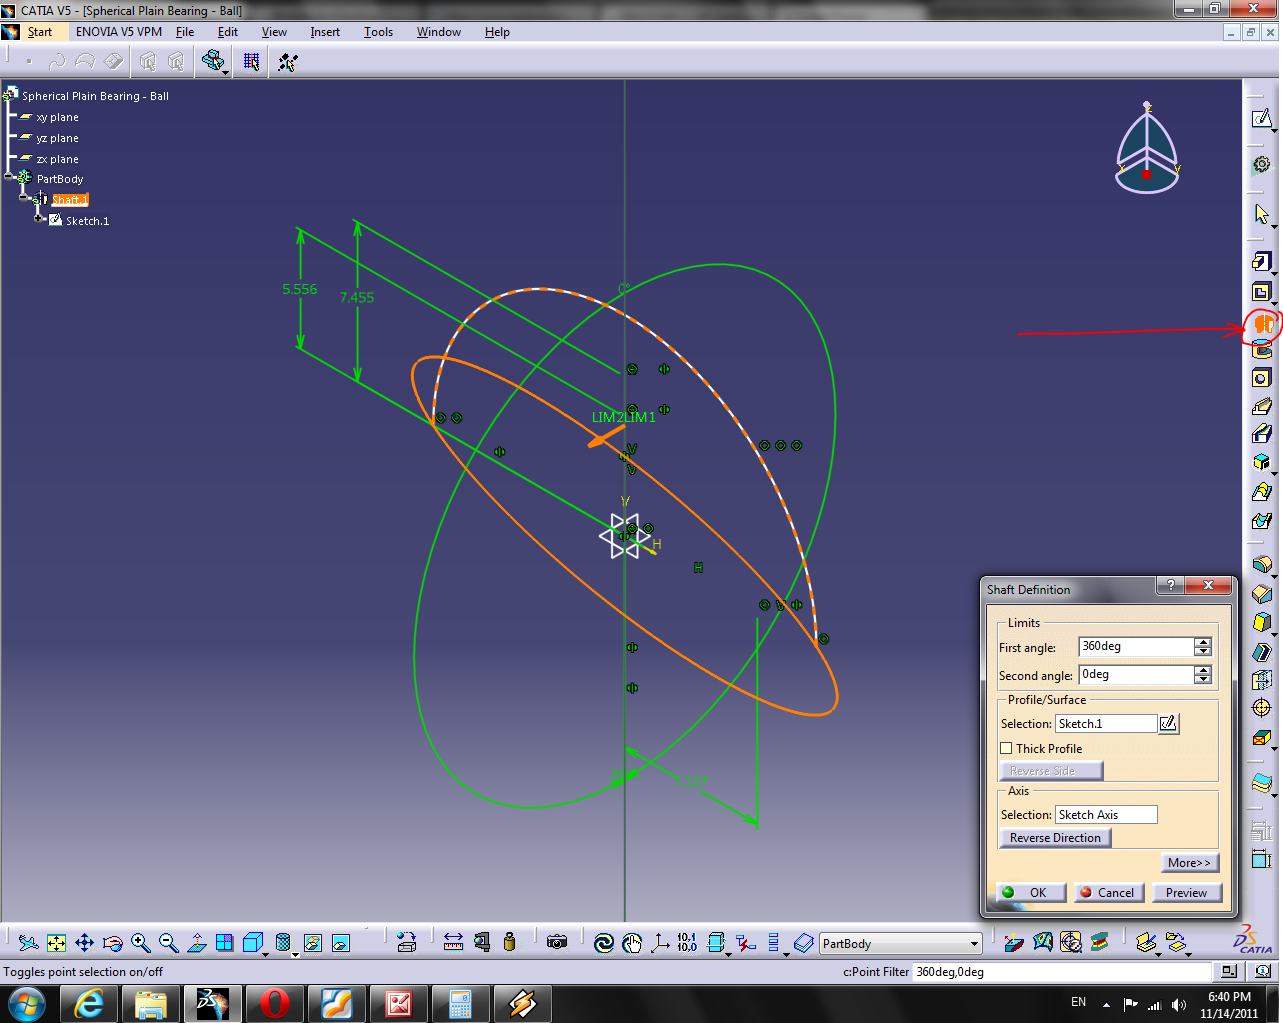This screenshot has height=1023, width=1283.
Task: Open Internet Explorer from taskbar
Action: (x=89, y=1003)
